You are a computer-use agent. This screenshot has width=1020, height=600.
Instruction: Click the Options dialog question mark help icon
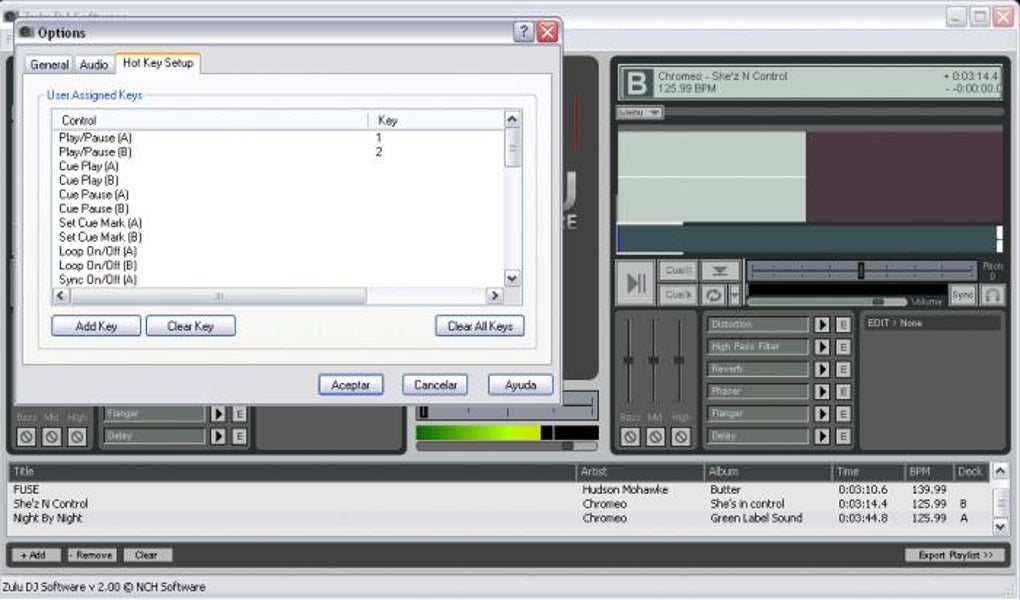pos(524,31)
